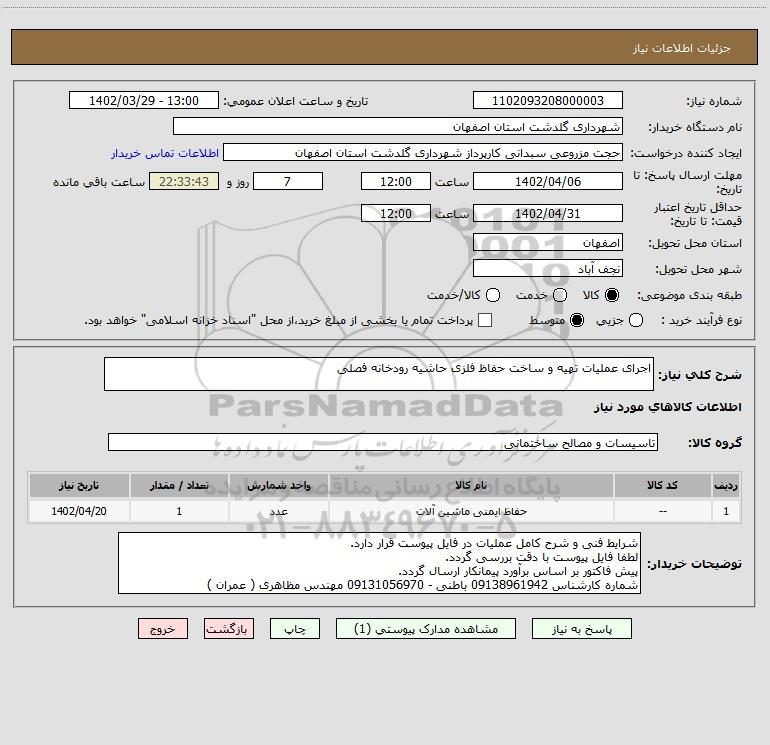Click the cell حفاظ ایمنی ماشین آلات
This screenshot has width=770, height=745.
(471, 512)
